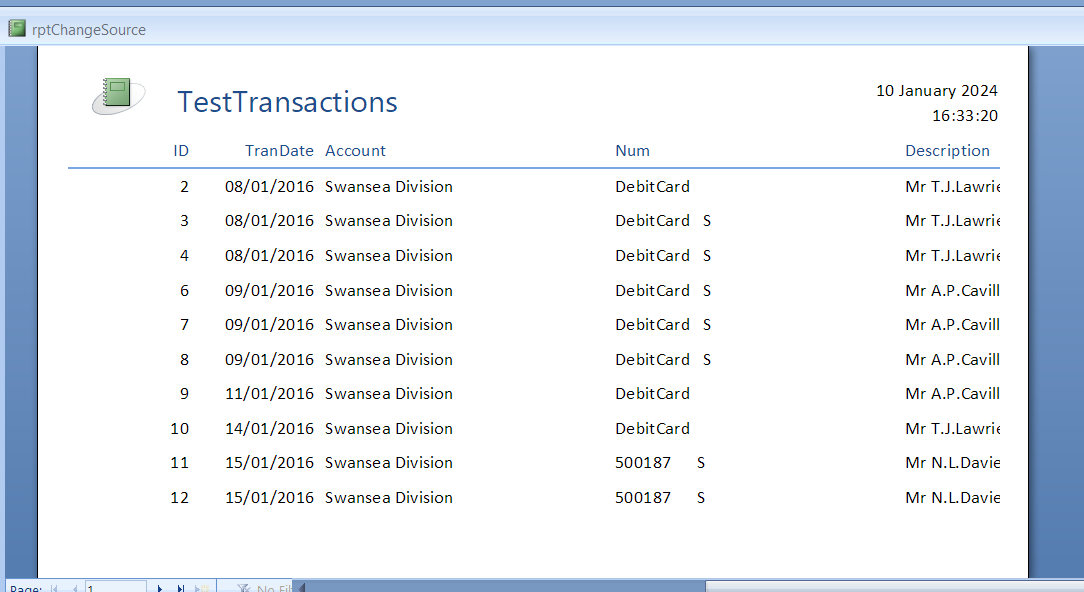Click the Num column header
The image size is (1084, 592).
(x=633, y=151)
